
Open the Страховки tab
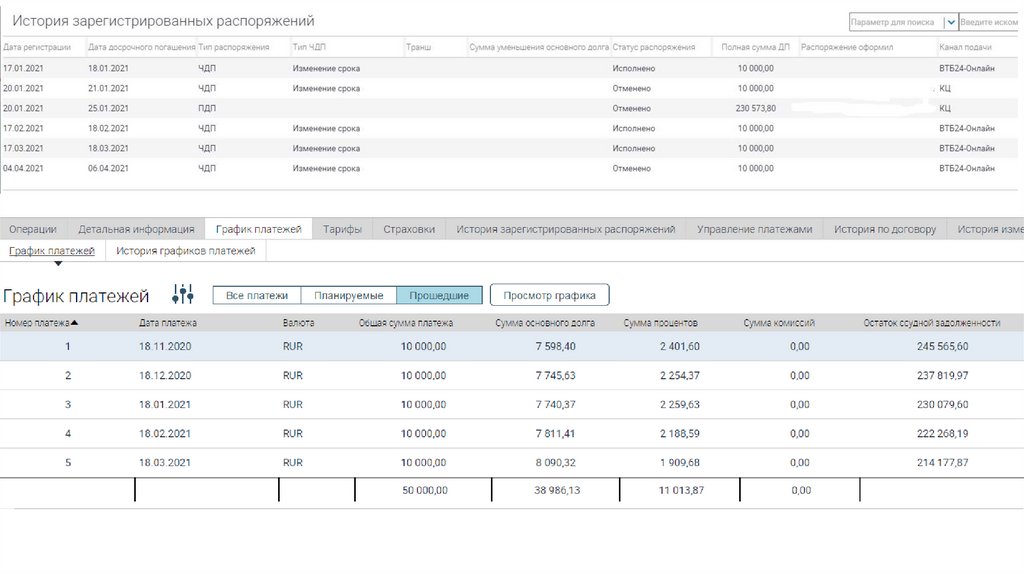(x=409, y=229)
